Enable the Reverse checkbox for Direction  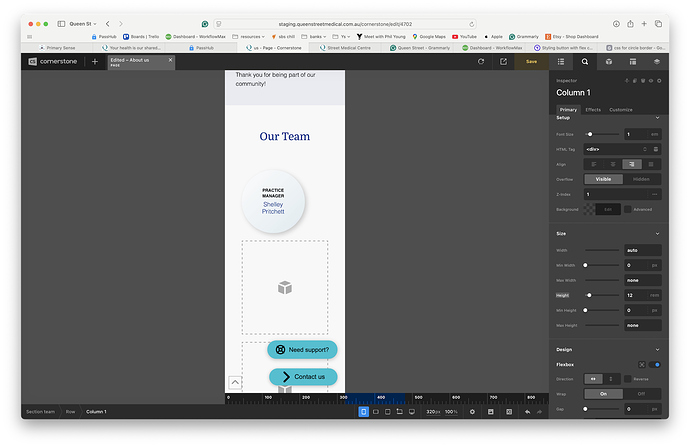point(628,379)
